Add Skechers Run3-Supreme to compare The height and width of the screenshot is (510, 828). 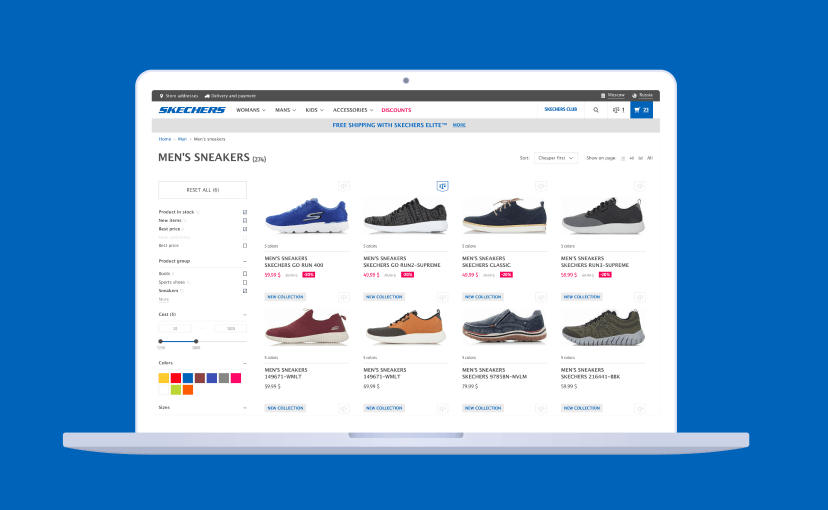640,186
